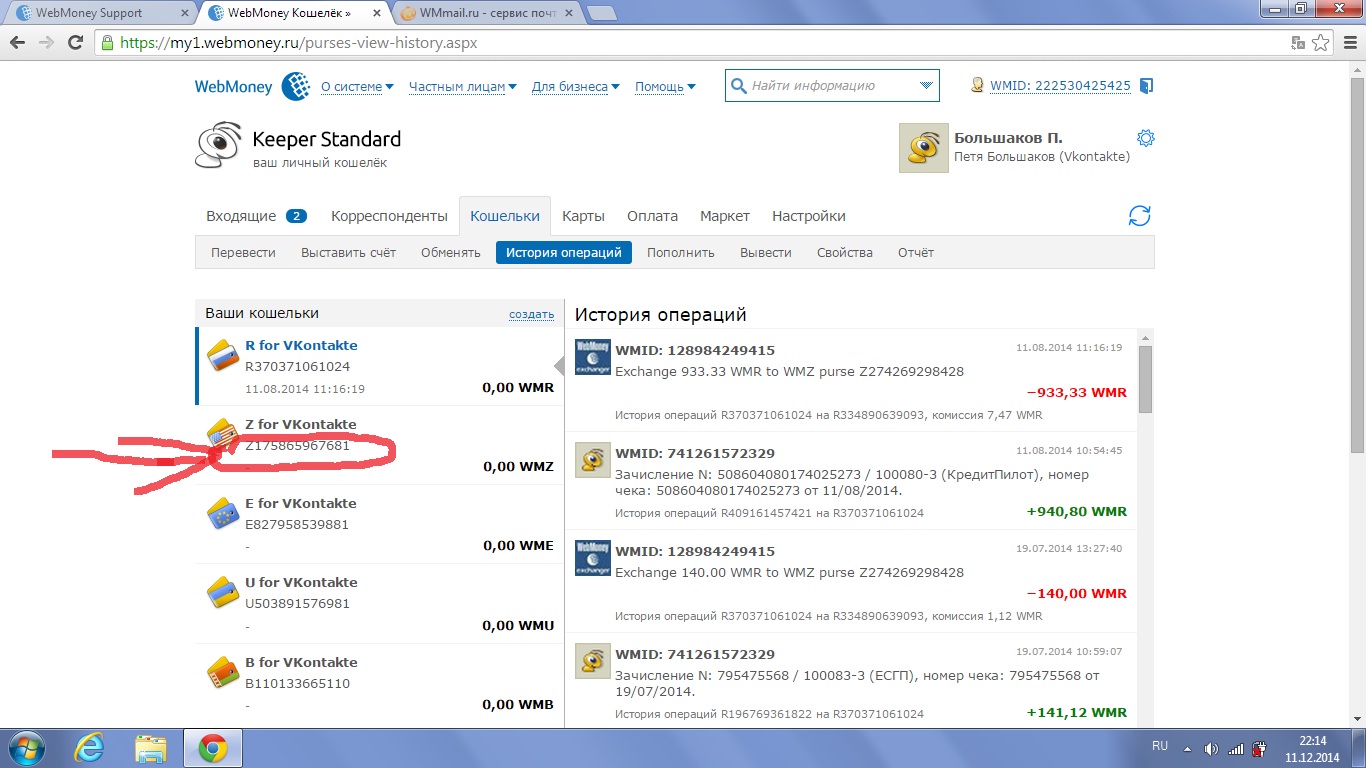The width and height of the screenshot is (1366, 768).
Task: Click inside the Найти информацию search field
Action: (831, 86)
